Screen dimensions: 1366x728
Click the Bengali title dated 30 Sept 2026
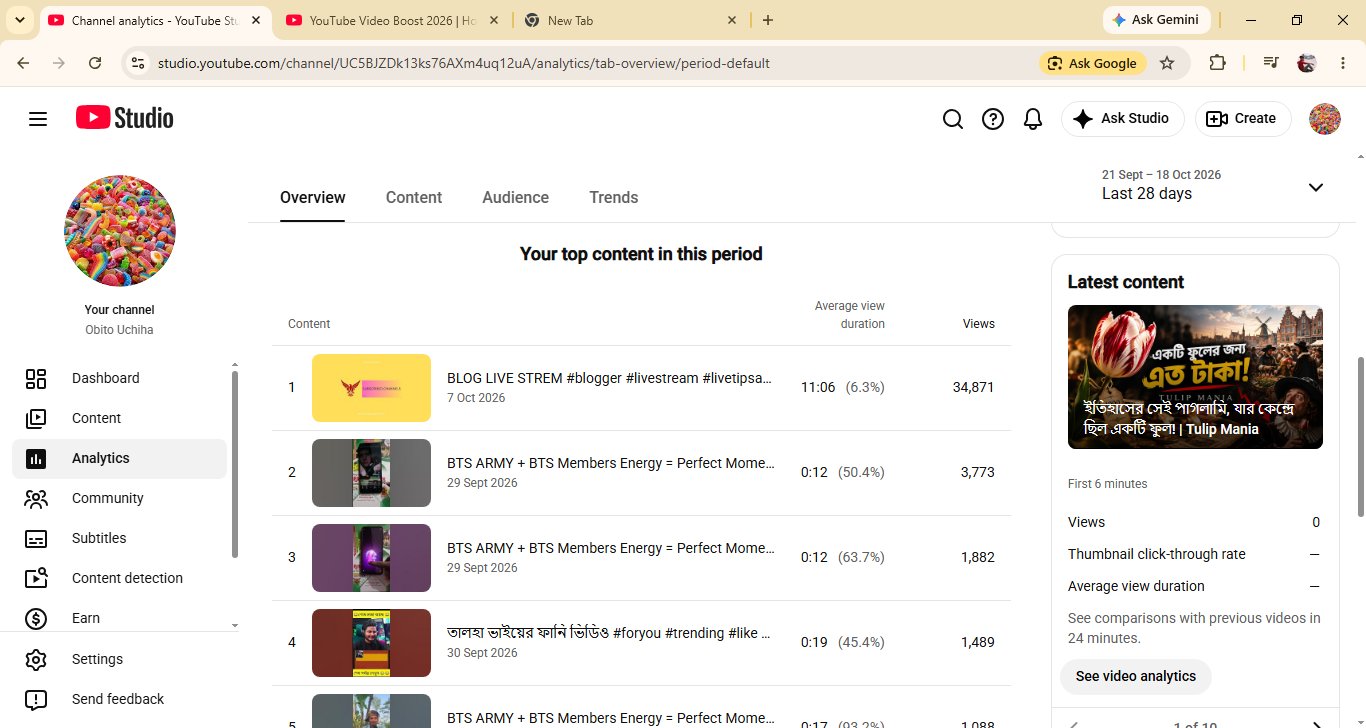point(610,633)
